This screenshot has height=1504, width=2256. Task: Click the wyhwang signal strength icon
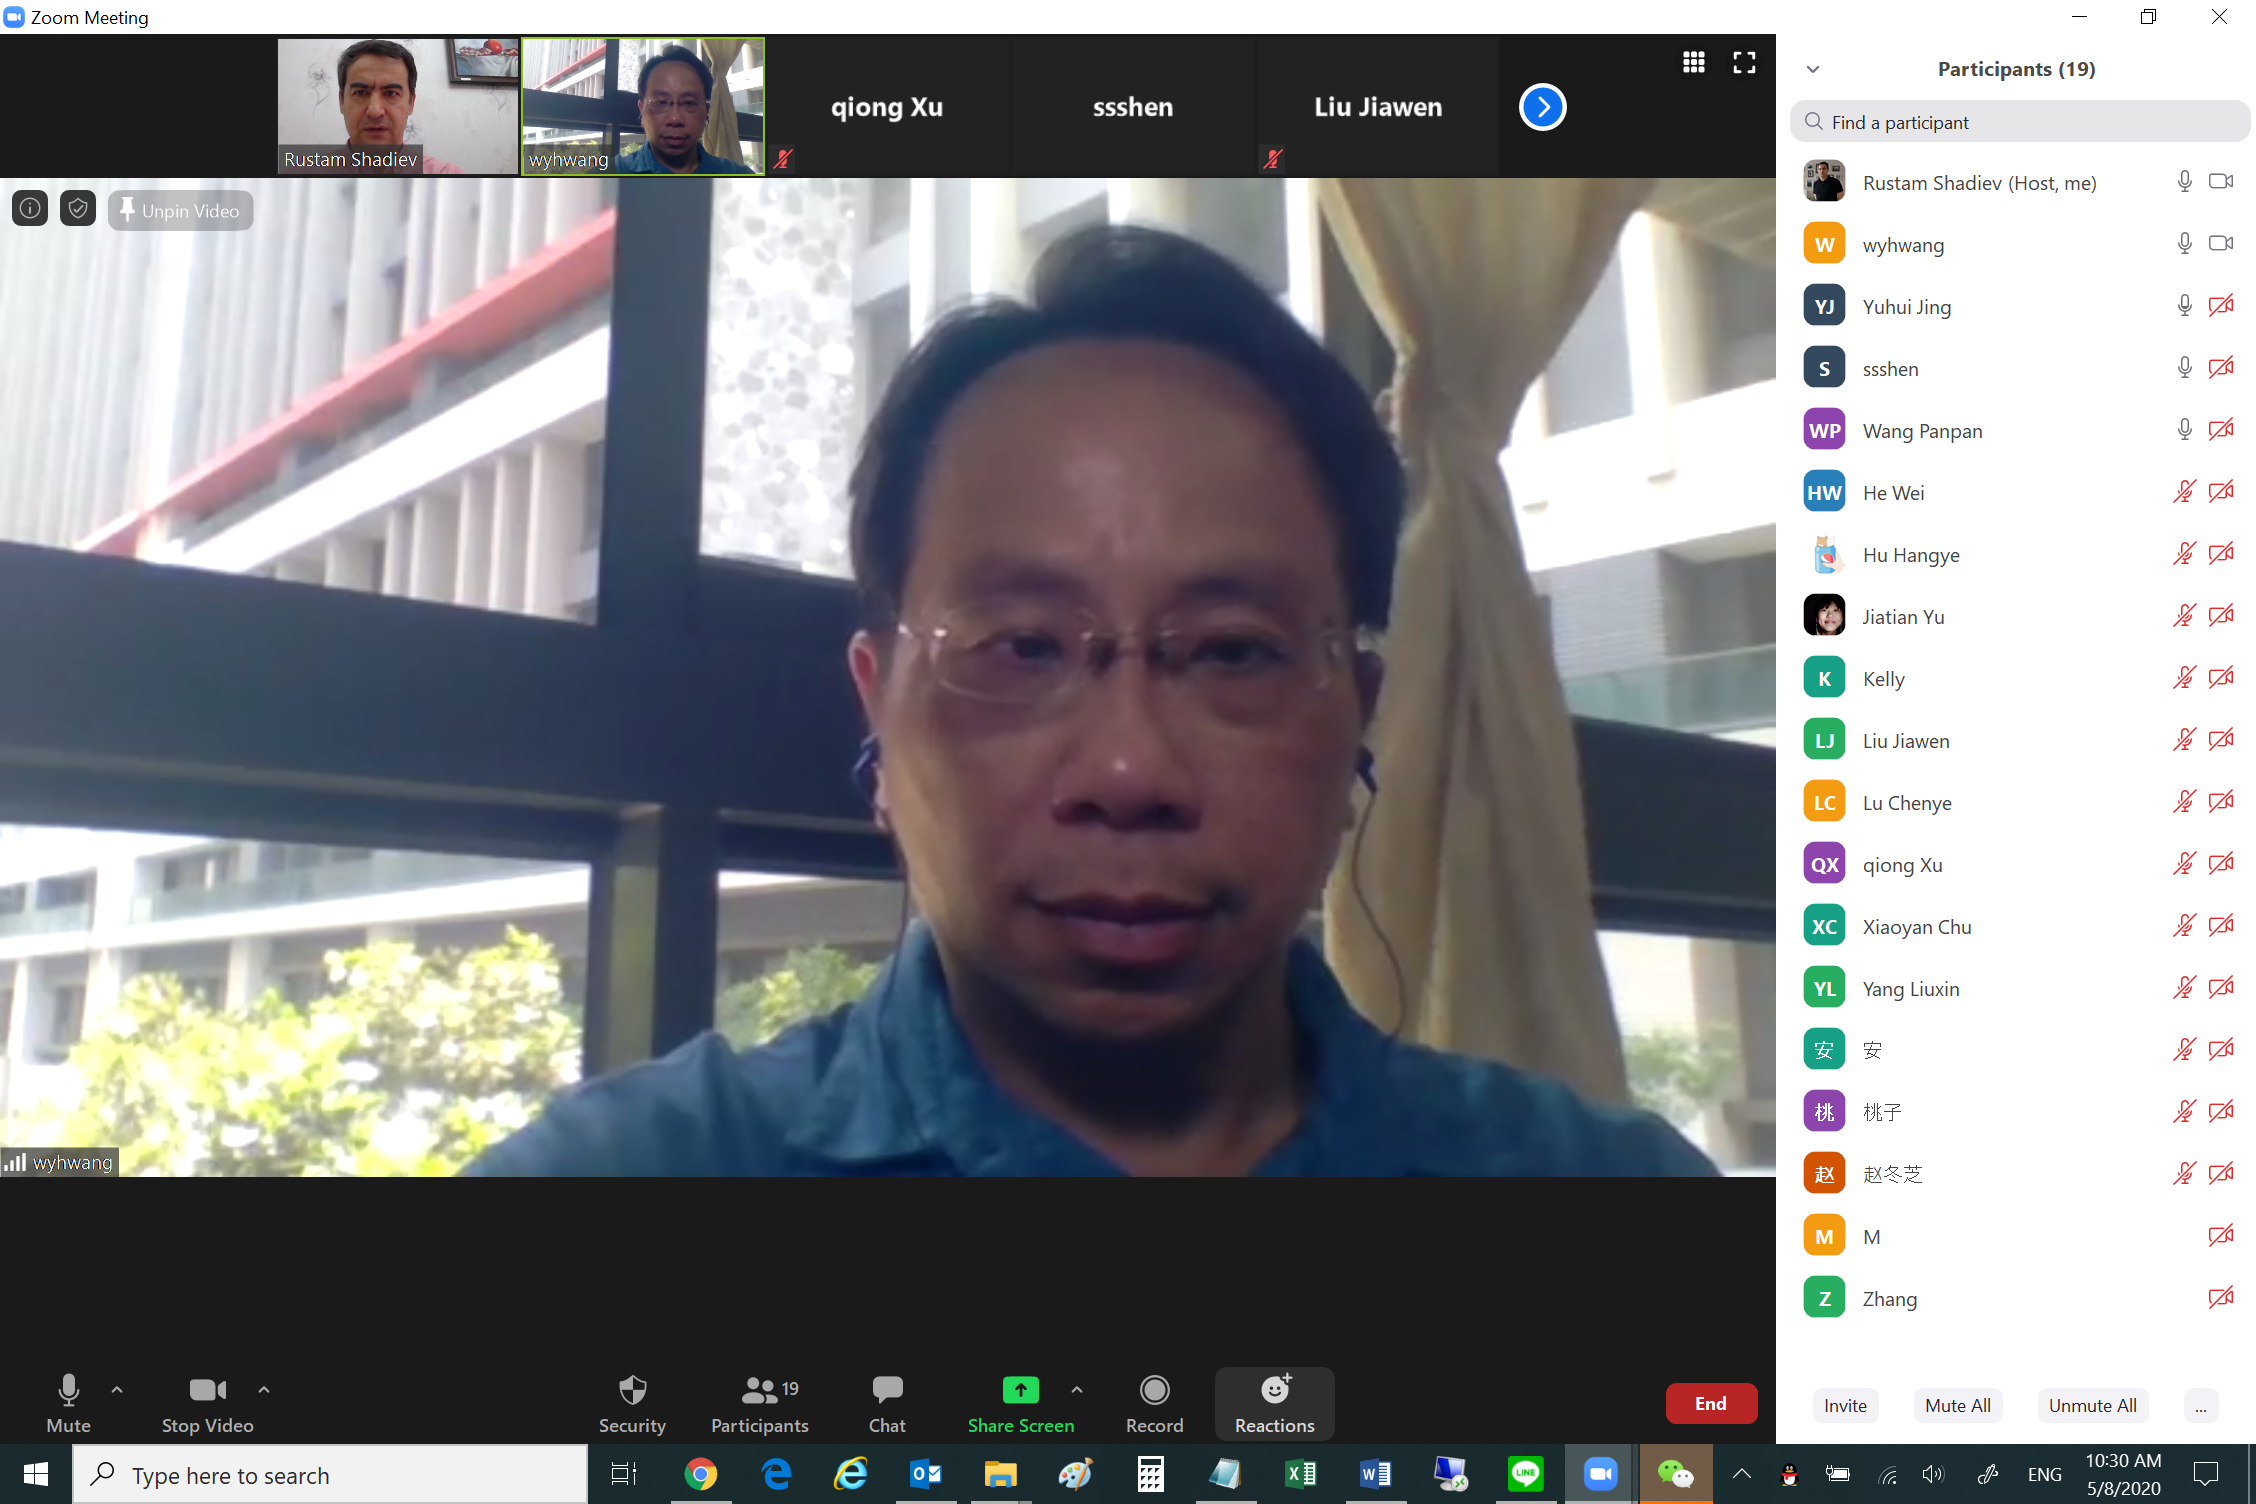point(15,1162)
